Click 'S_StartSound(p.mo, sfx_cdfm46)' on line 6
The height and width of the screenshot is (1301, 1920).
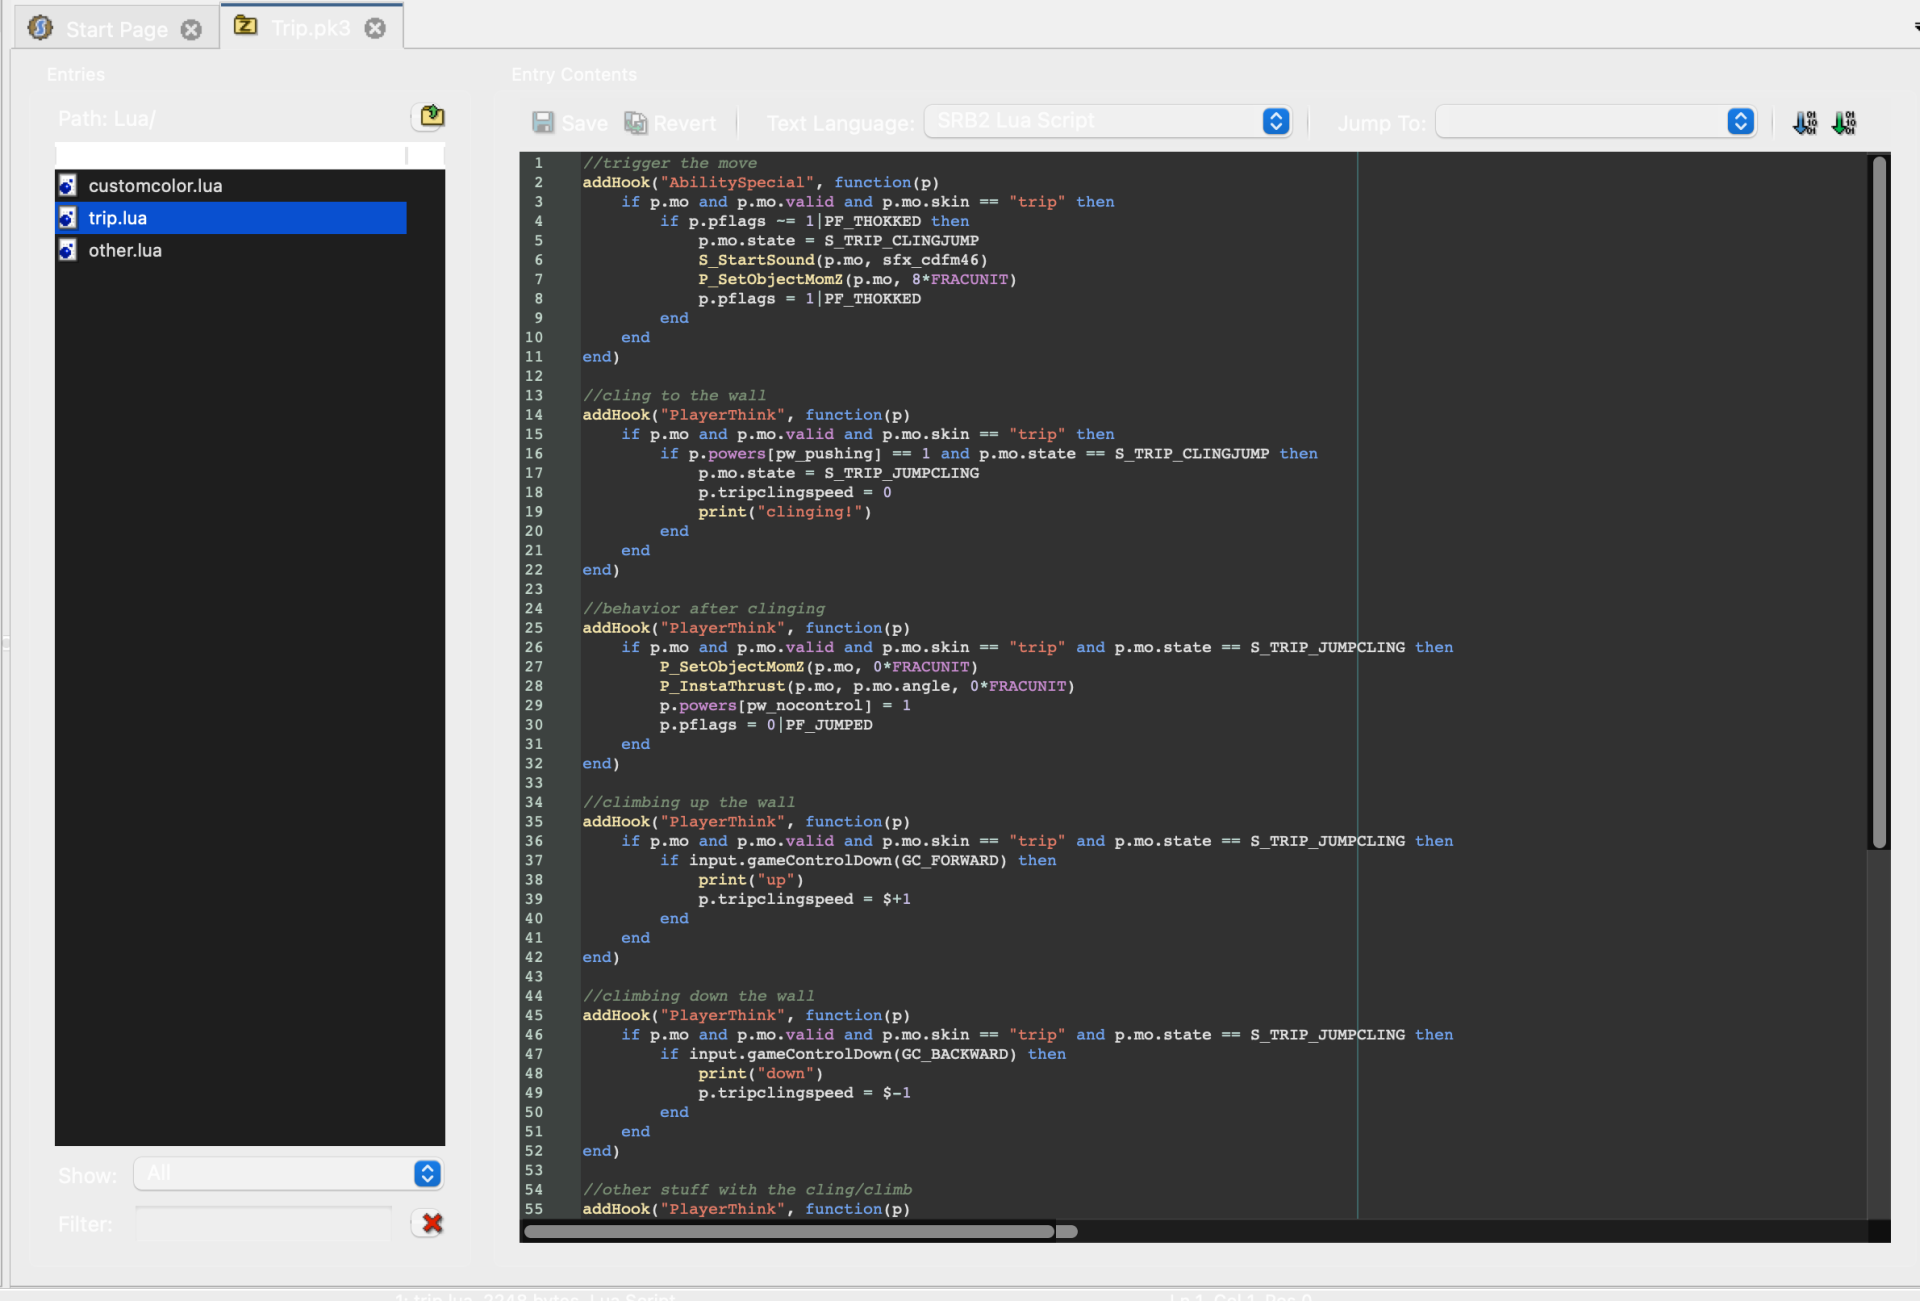[x=843, y=260]
